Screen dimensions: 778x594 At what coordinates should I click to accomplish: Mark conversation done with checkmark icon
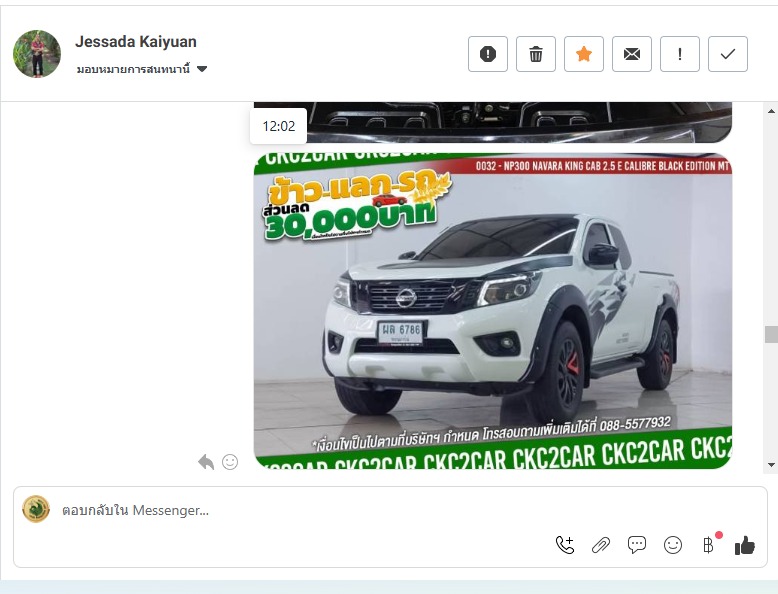[x=728, y=54]
